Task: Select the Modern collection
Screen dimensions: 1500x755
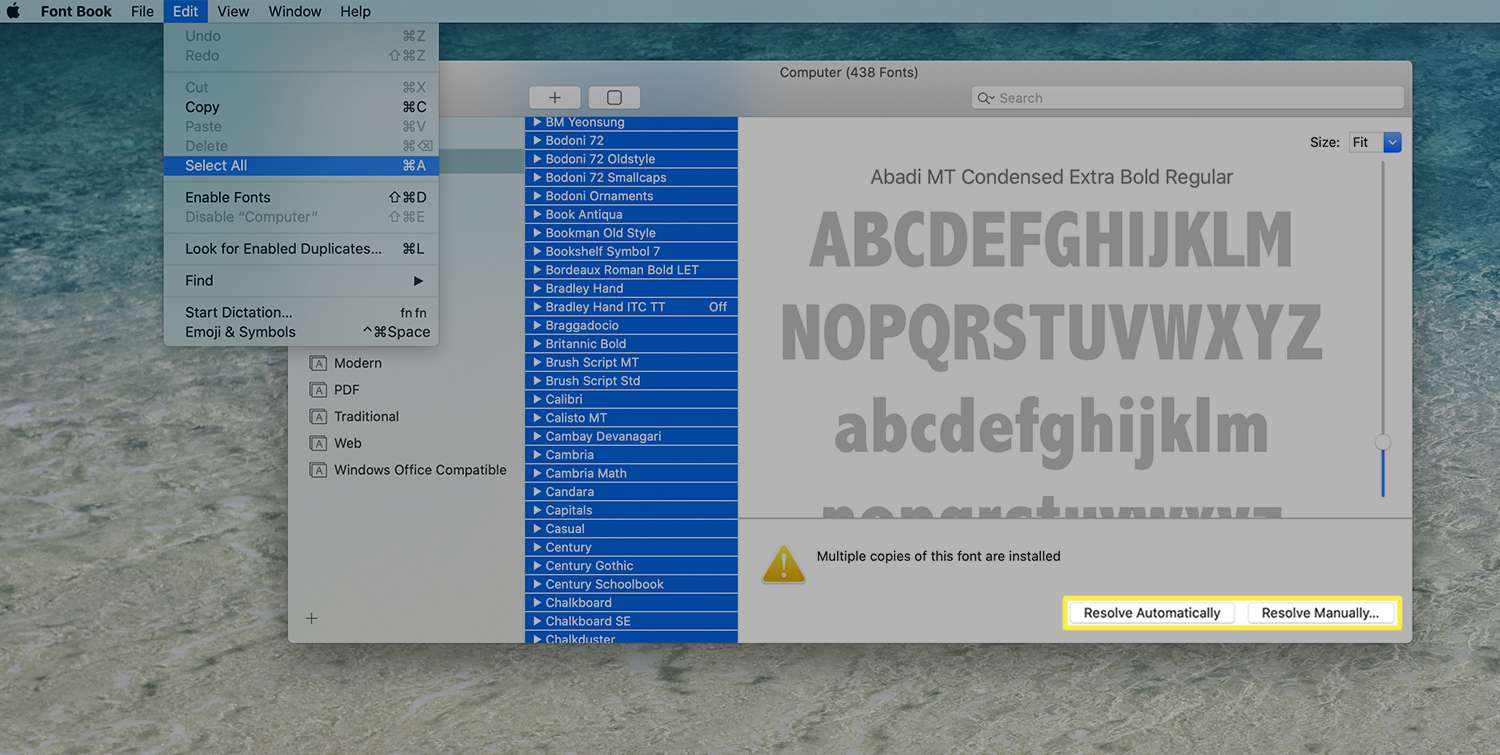Action: coord(358,363)
